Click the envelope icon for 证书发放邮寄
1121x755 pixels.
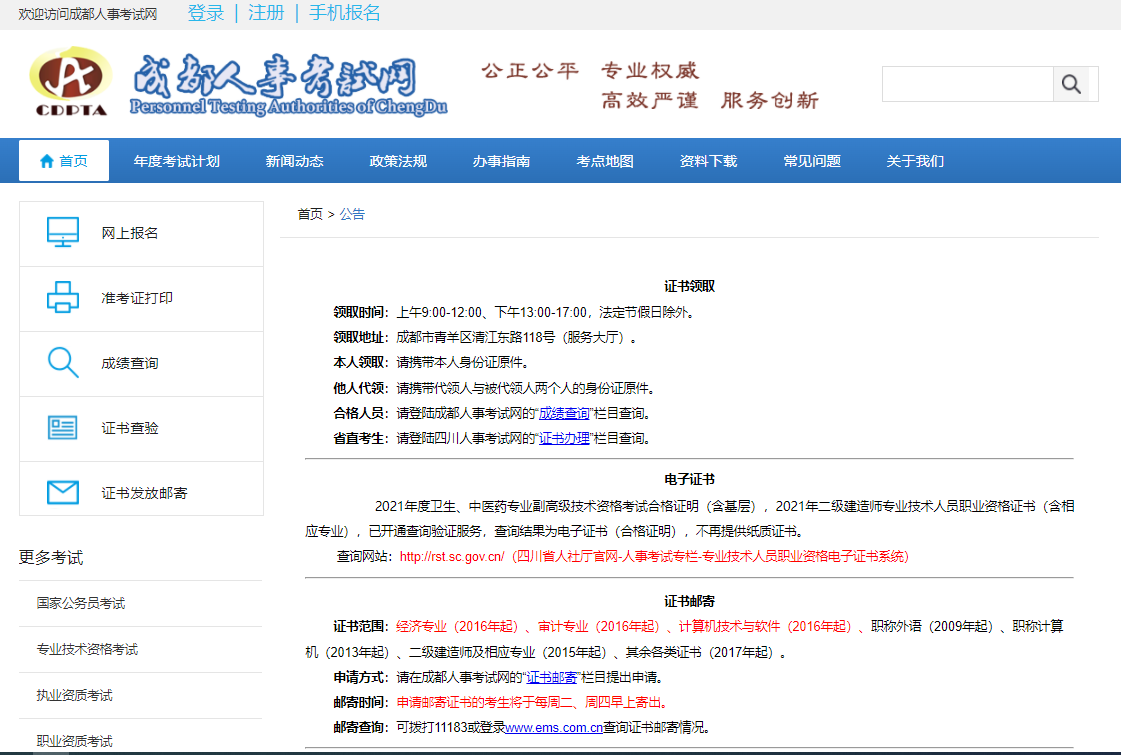pos(63,493)
